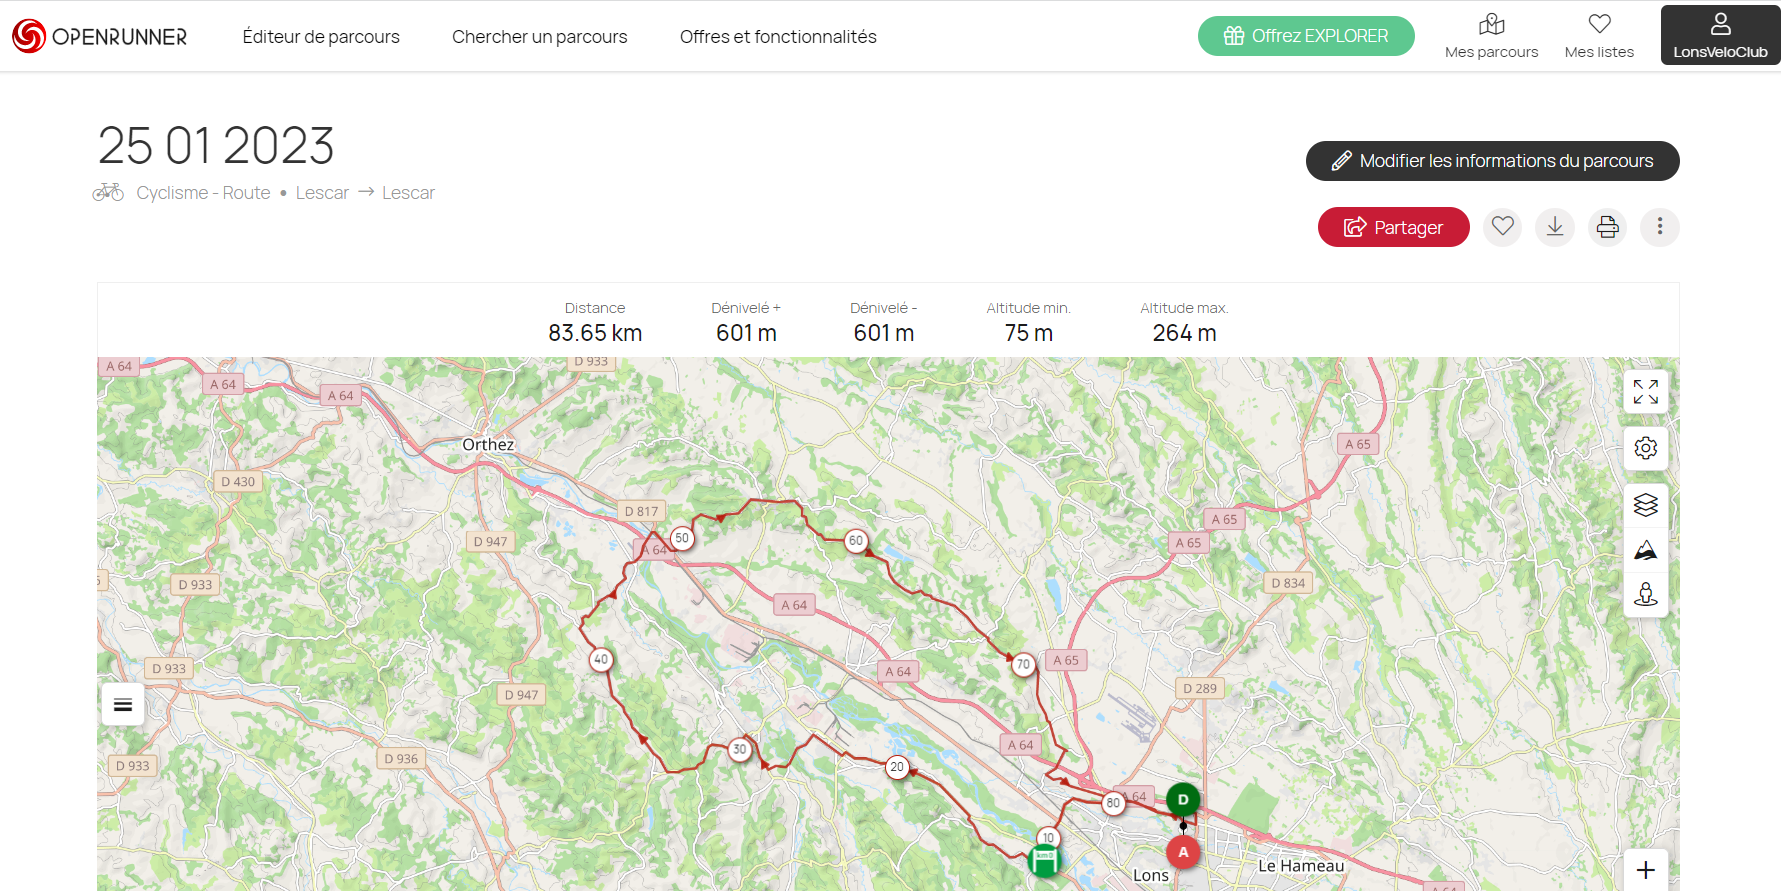Click the Altitude max. value 264 m
The width and height of the screenshot is (1781, 891).
1184,333
